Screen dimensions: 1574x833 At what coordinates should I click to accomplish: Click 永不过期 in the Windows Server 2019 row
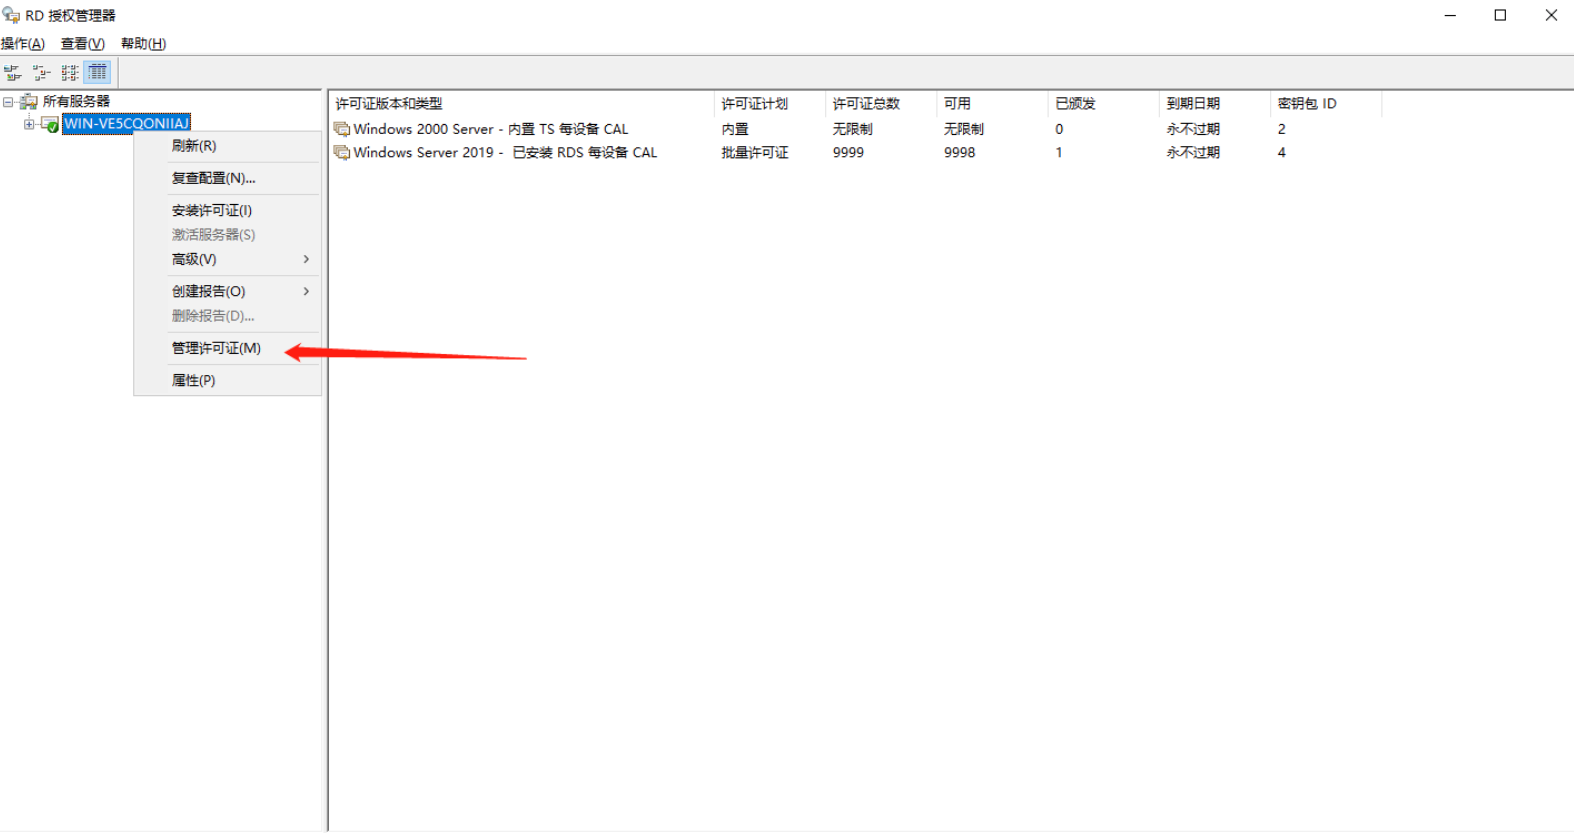pyautogui.click(x=1193, y=153)
